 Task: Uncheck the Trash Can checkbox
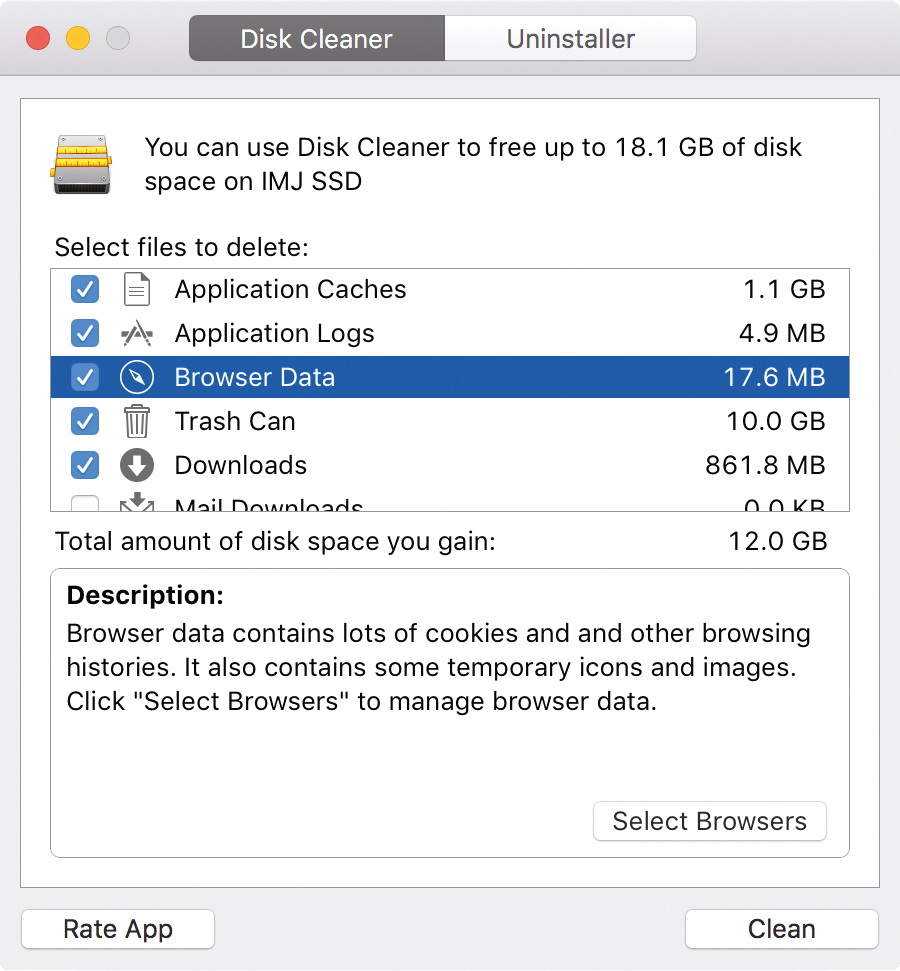[x=85, y=422]
